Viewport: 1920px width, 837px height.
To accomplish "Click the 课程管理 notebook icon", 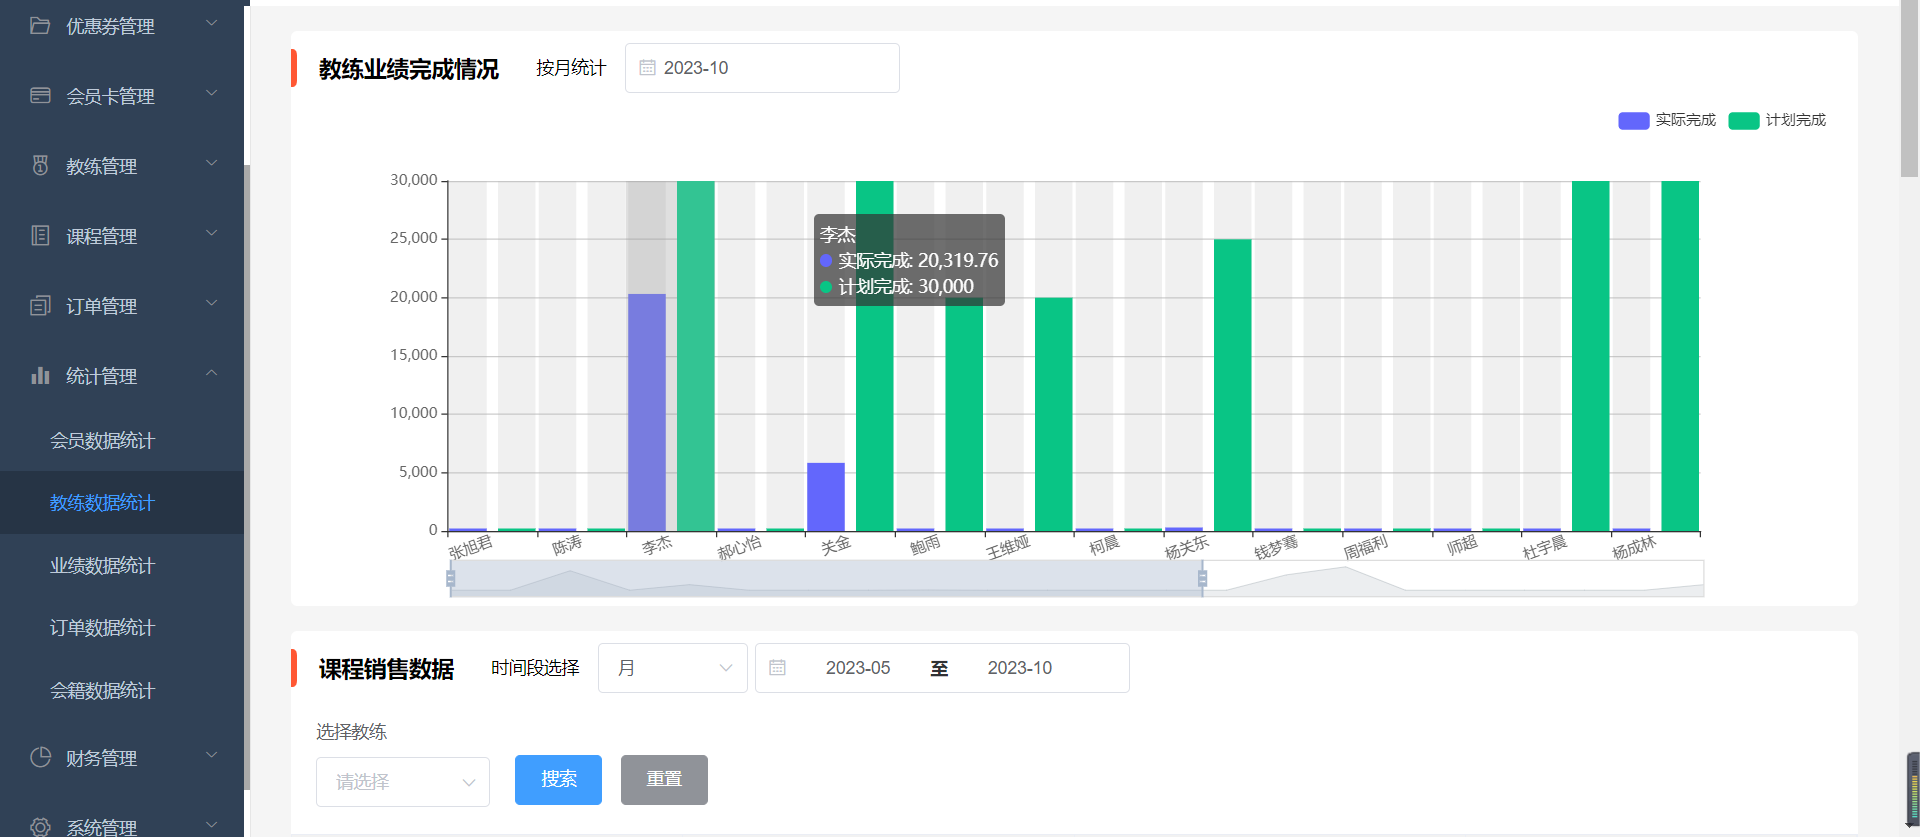I will click(x=40, y=235).
